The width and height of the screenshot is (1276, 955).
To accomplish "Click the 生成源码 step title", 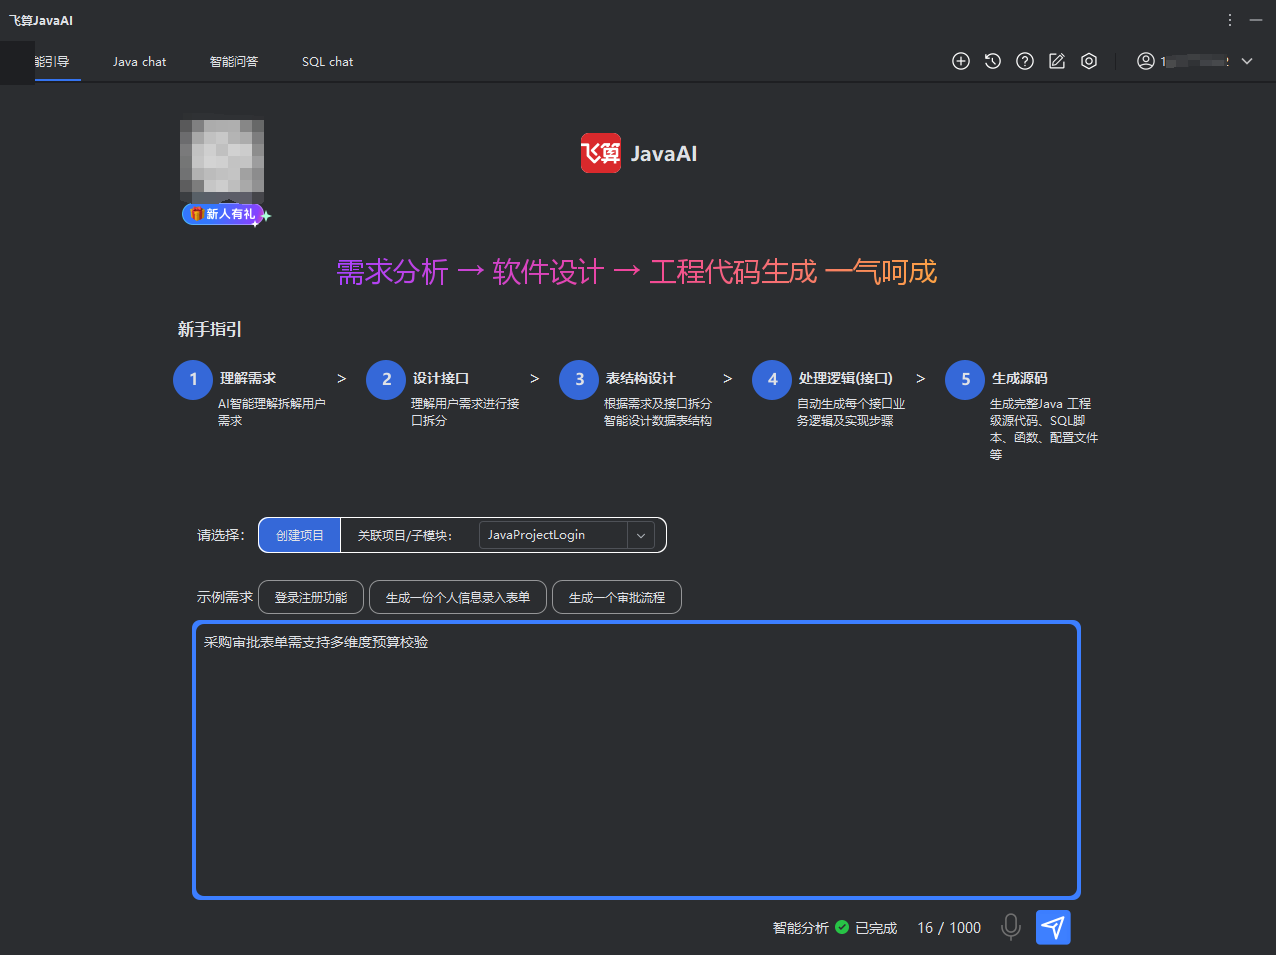I will (x=1020, y=378).
